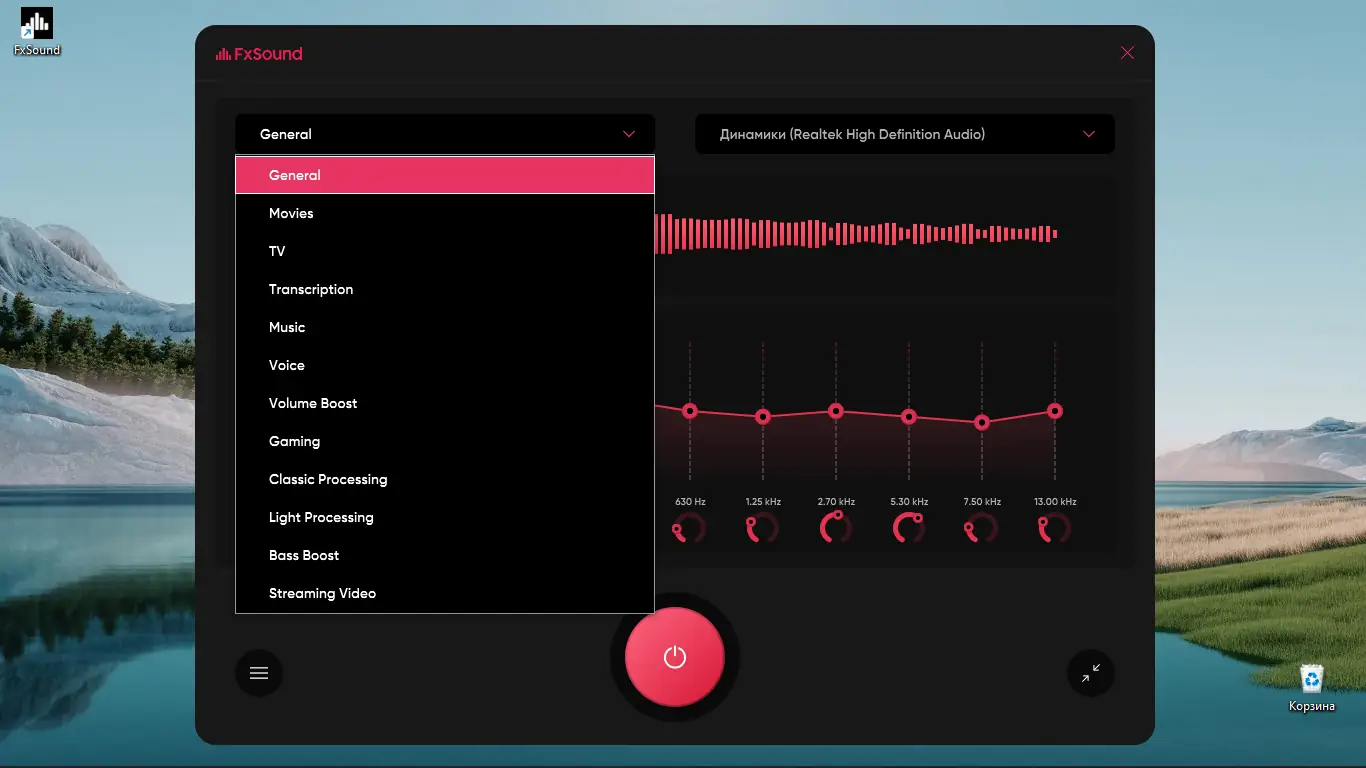Click the 13.00 kHz frequency knob

(x=1054, y=528)
